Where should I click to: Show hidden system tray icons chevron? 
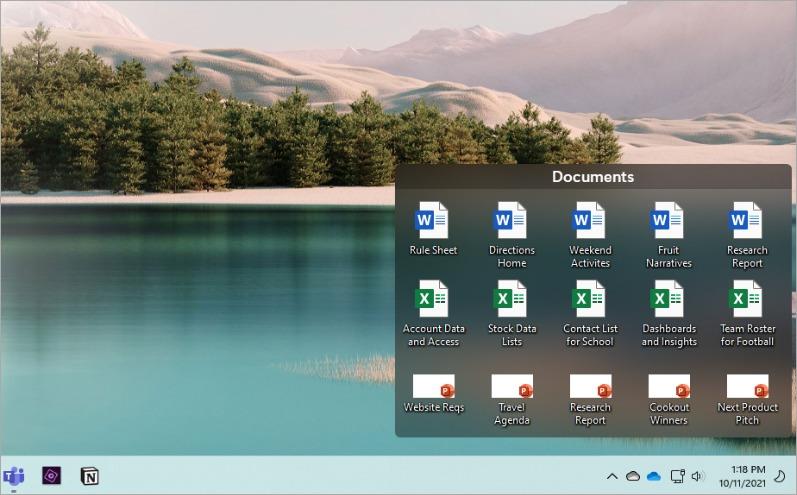pos(612,476)
